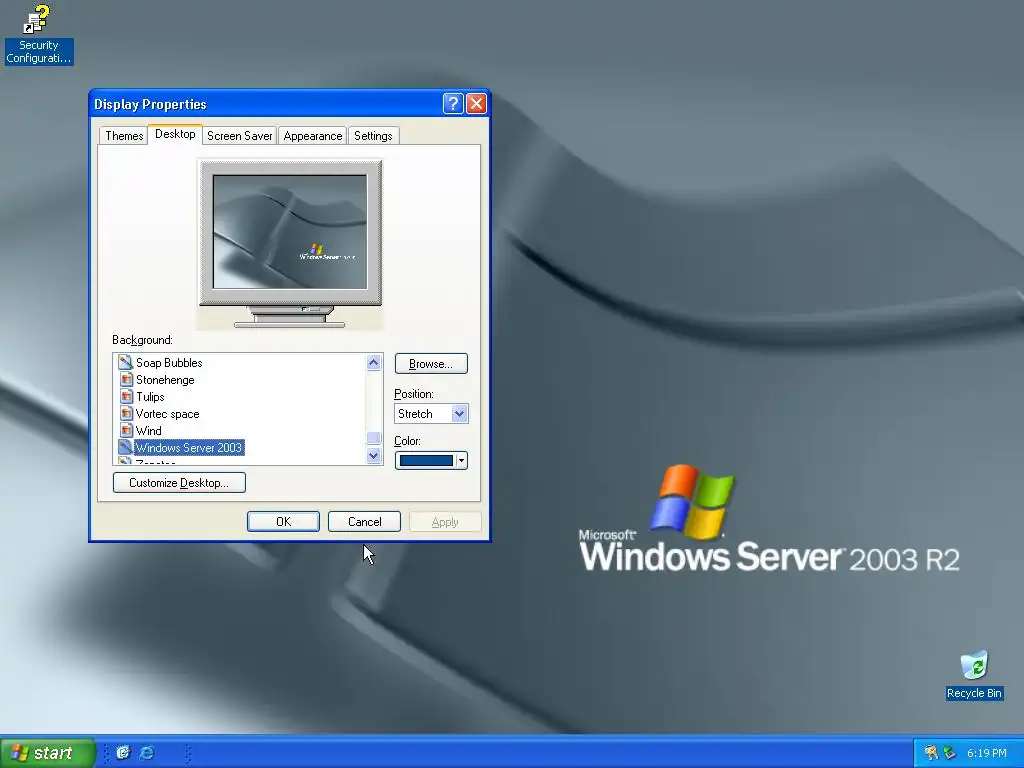Click the greyed-out Apply button
The height and width of the screenshot is (768, 1024).
(445, 522)
